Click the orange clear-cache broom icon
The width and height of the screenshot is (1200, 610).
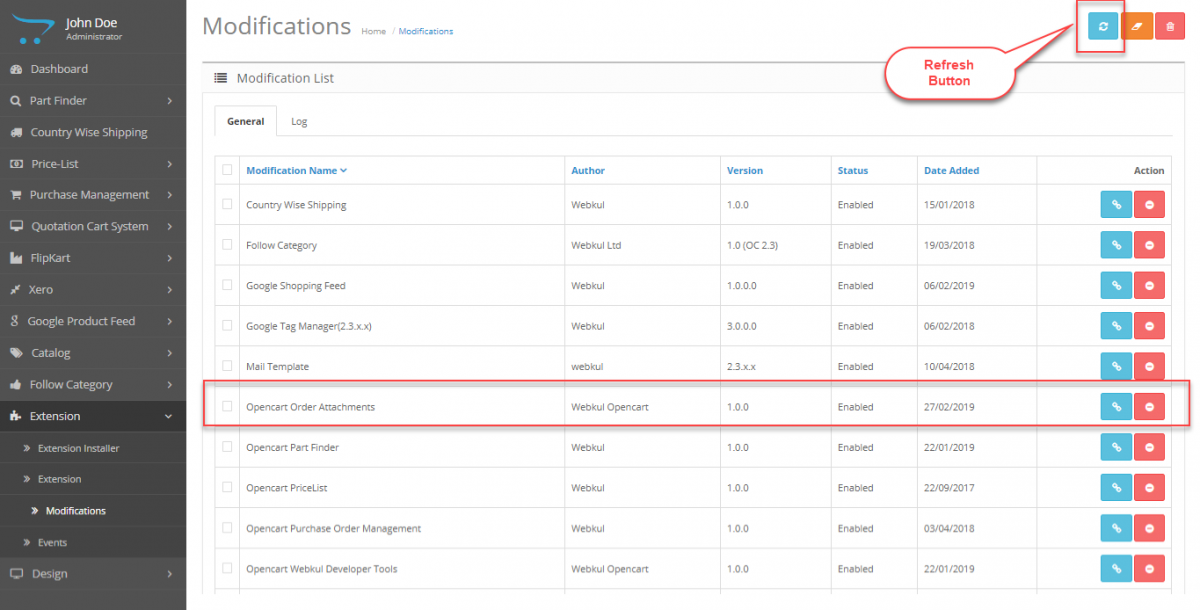pyautogui.click(x=1138, y=25)
